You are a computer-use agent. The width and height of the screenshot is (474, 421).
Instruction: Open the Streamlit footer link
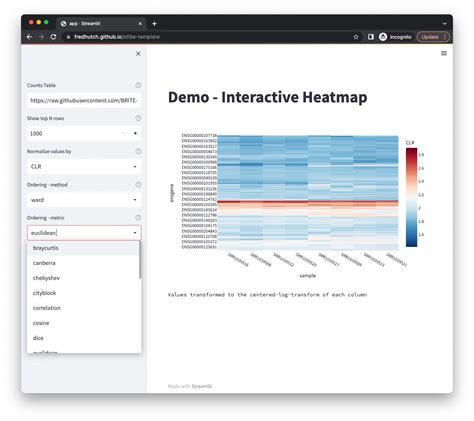click(202, 386)
